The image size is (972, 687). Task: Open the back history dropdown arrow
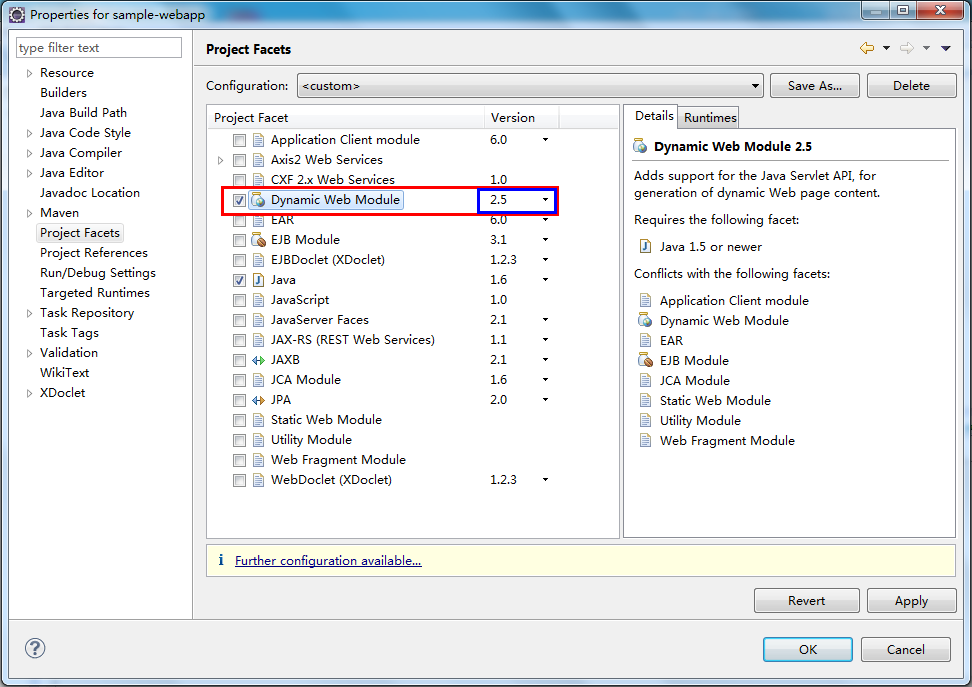click(x=886, y=48)
